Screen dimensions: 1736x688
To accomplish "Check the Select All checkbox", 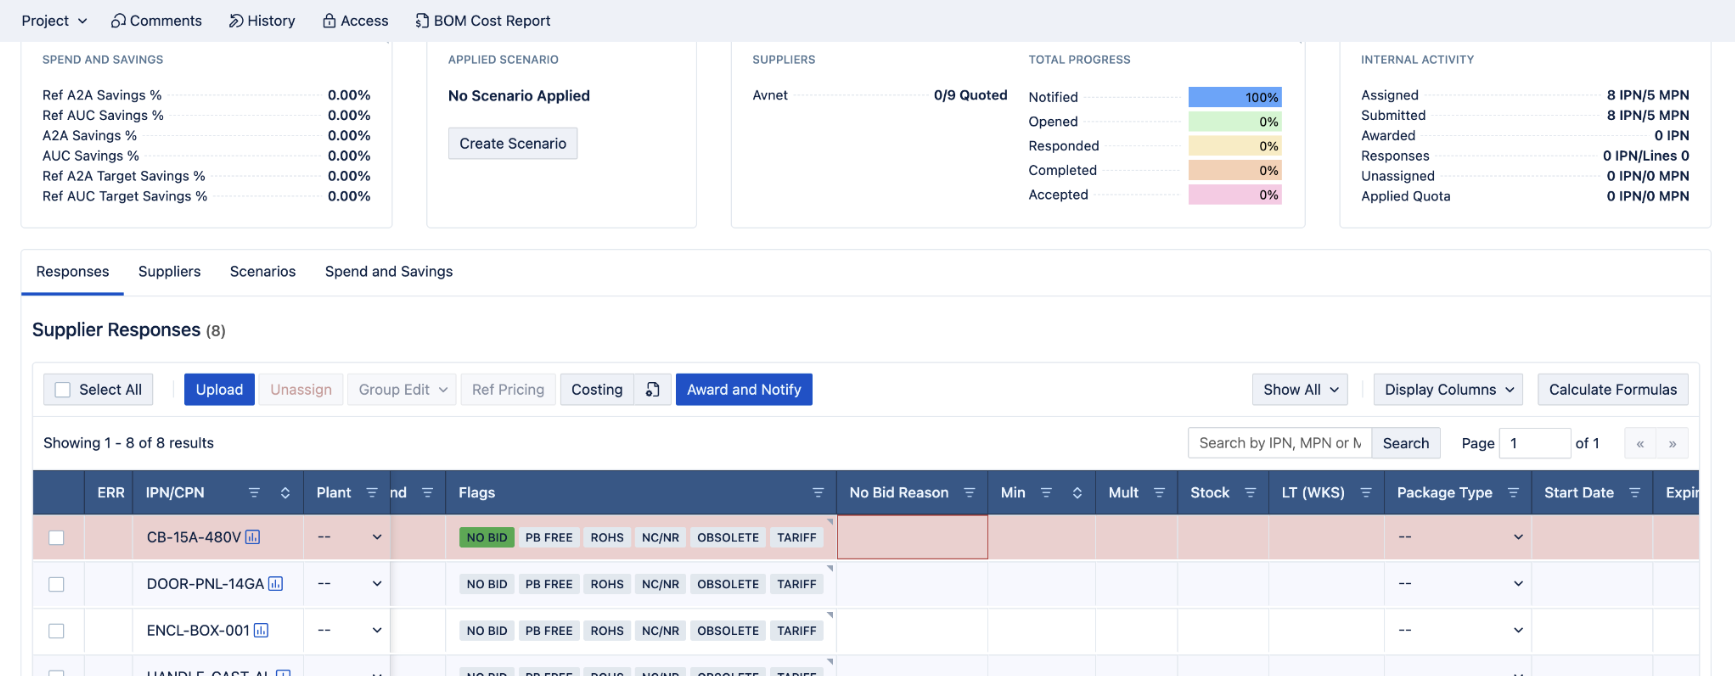I will pos(63,390).
